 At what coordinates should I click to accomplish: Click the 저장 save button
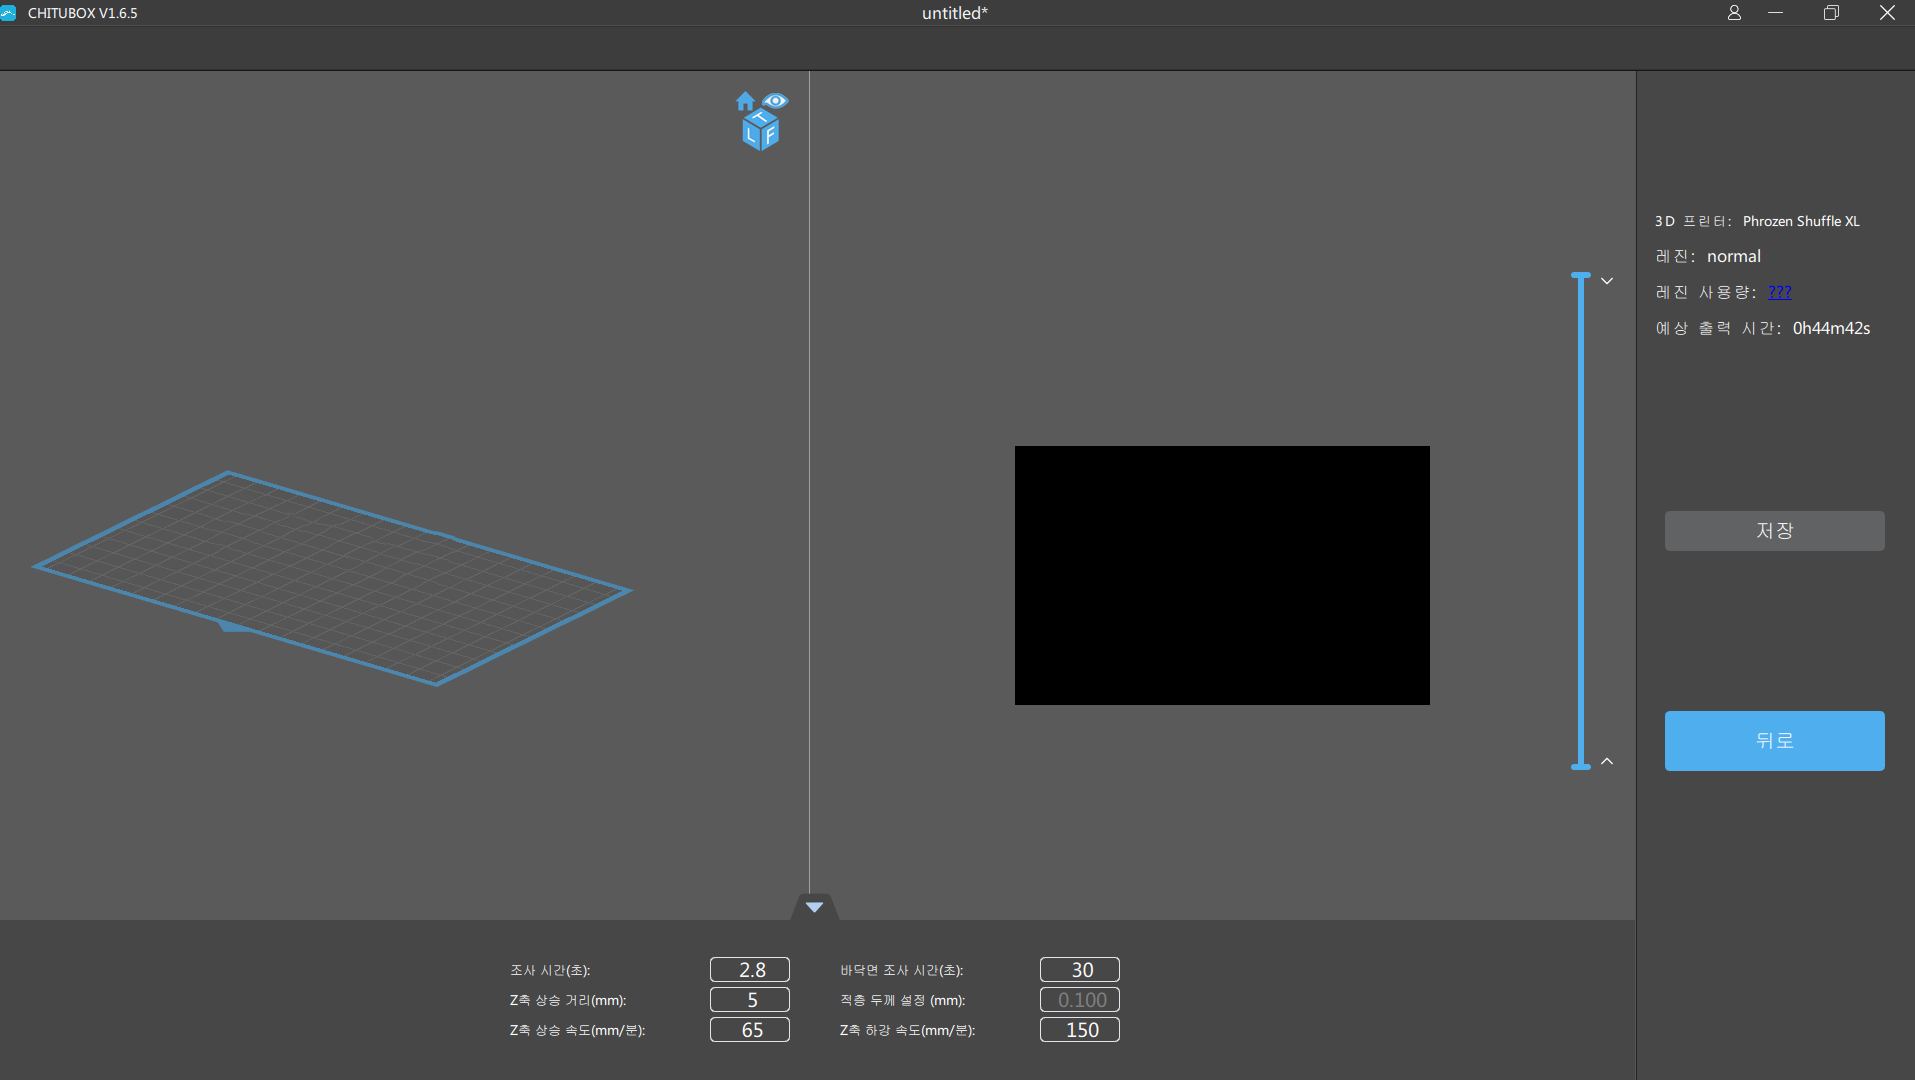point(1774,531)
